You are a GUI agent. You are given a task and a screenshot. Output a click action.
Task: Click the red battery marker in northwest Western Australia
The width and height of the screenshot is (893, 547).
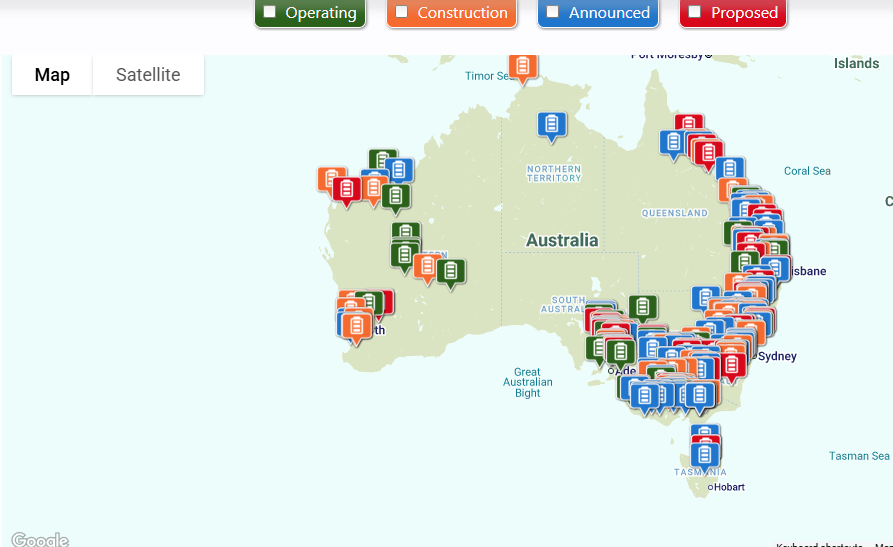pos(347,189)
